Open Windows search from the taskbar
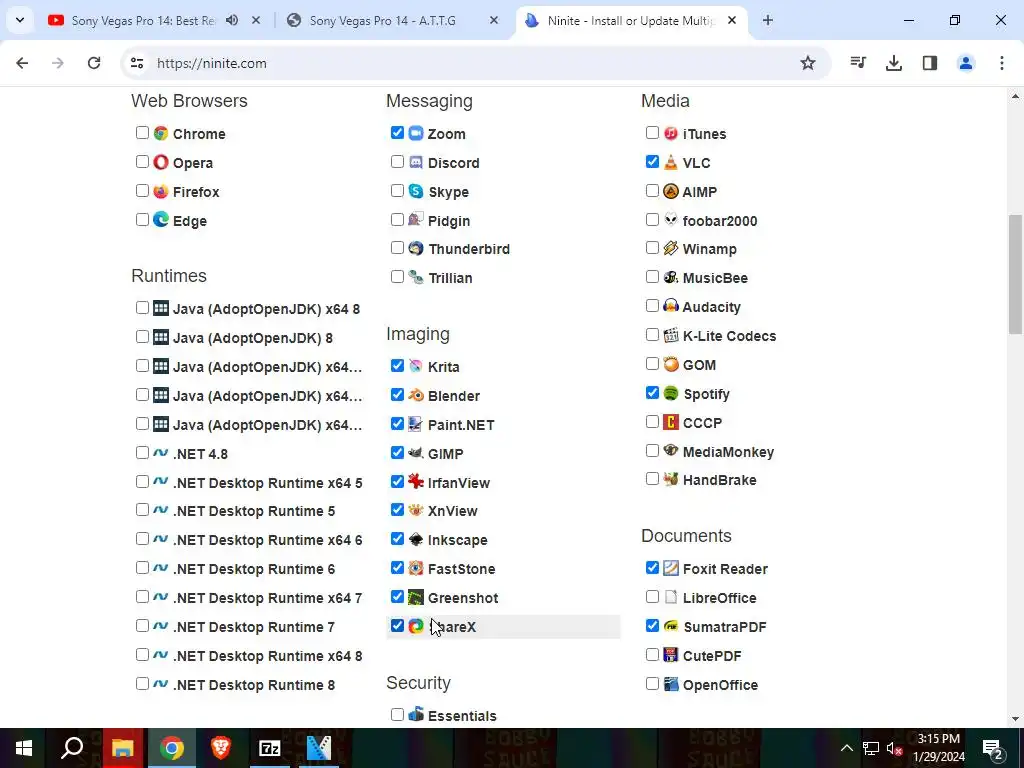Viewport: 1024px width, 768px height. pyautogui.click(x=72, y=748)
